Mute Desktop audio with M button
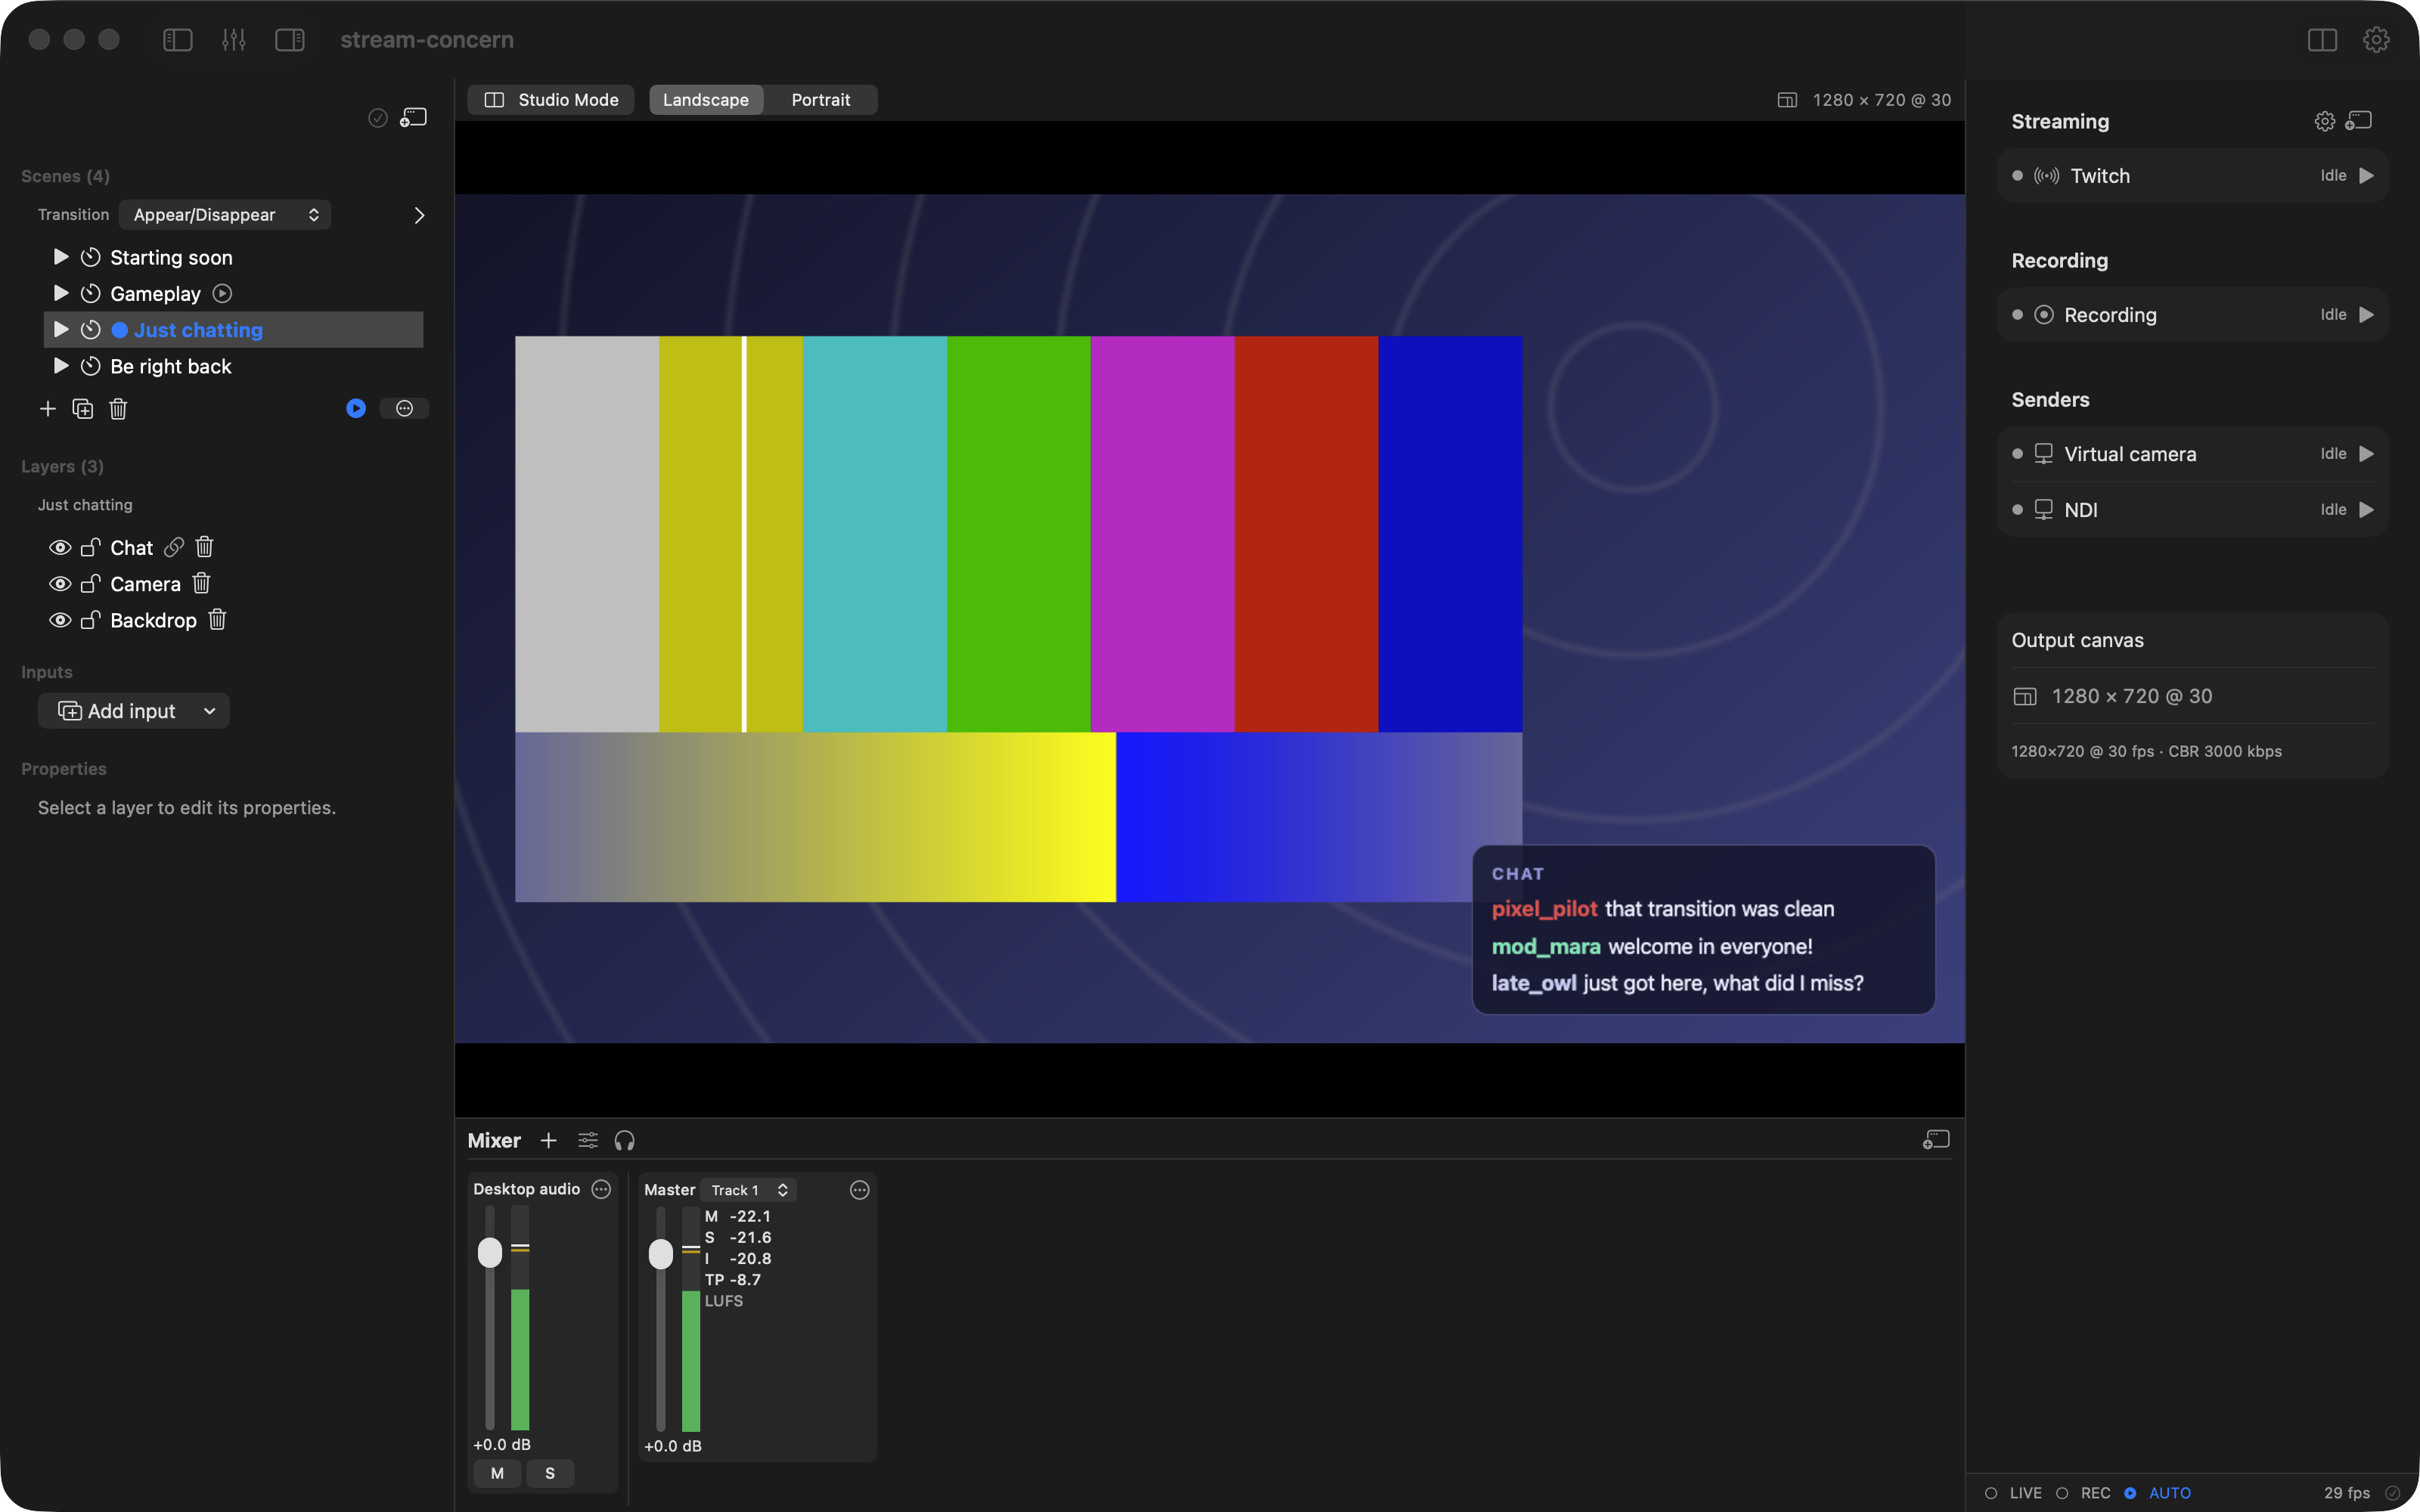The height and width of the screenshot is (1512, 2420). coord(497,1473)
